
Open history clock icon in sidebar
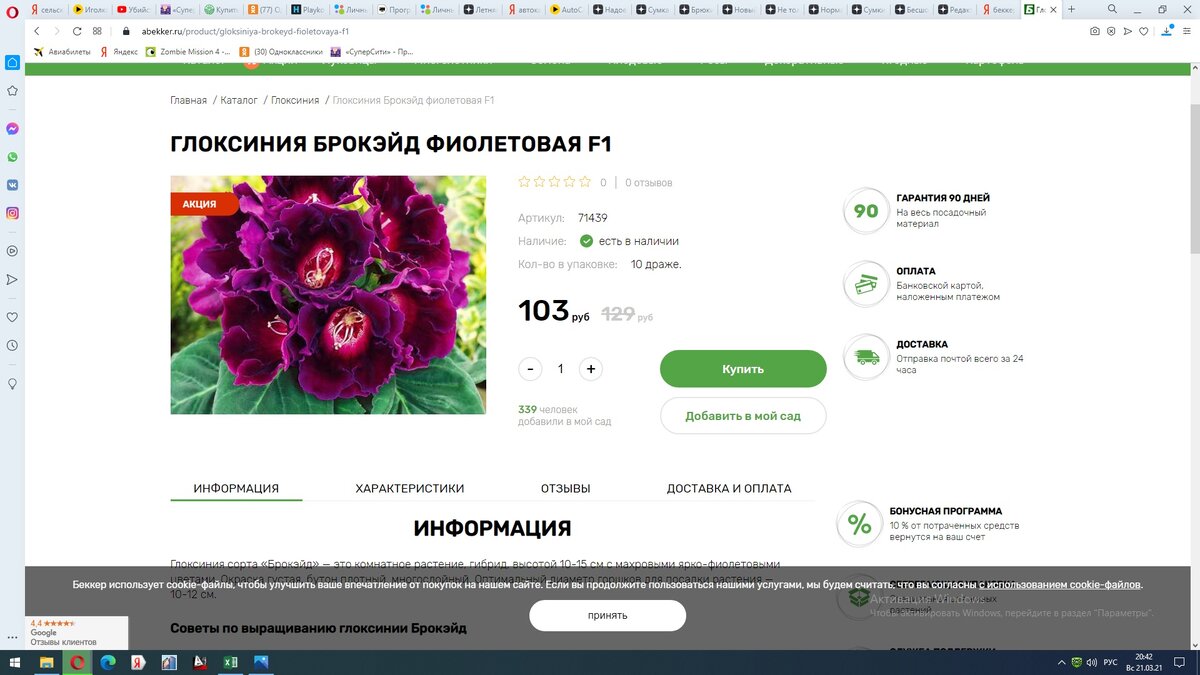(12, 345)
